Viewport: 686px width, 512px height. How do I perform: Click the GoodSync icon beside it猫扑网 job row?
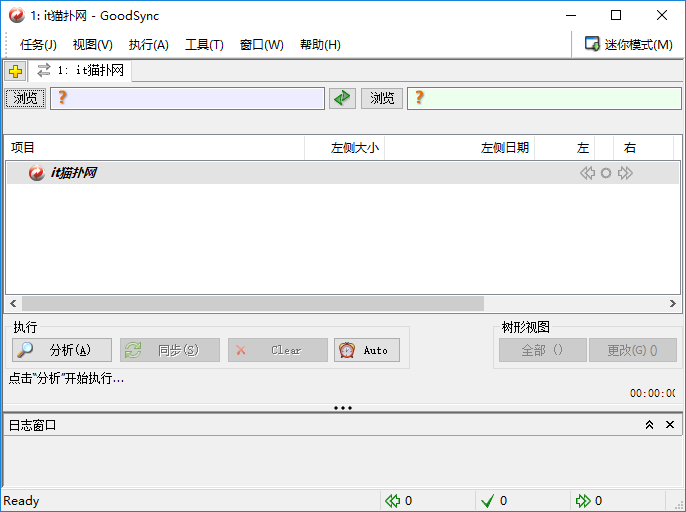(36, 173)
